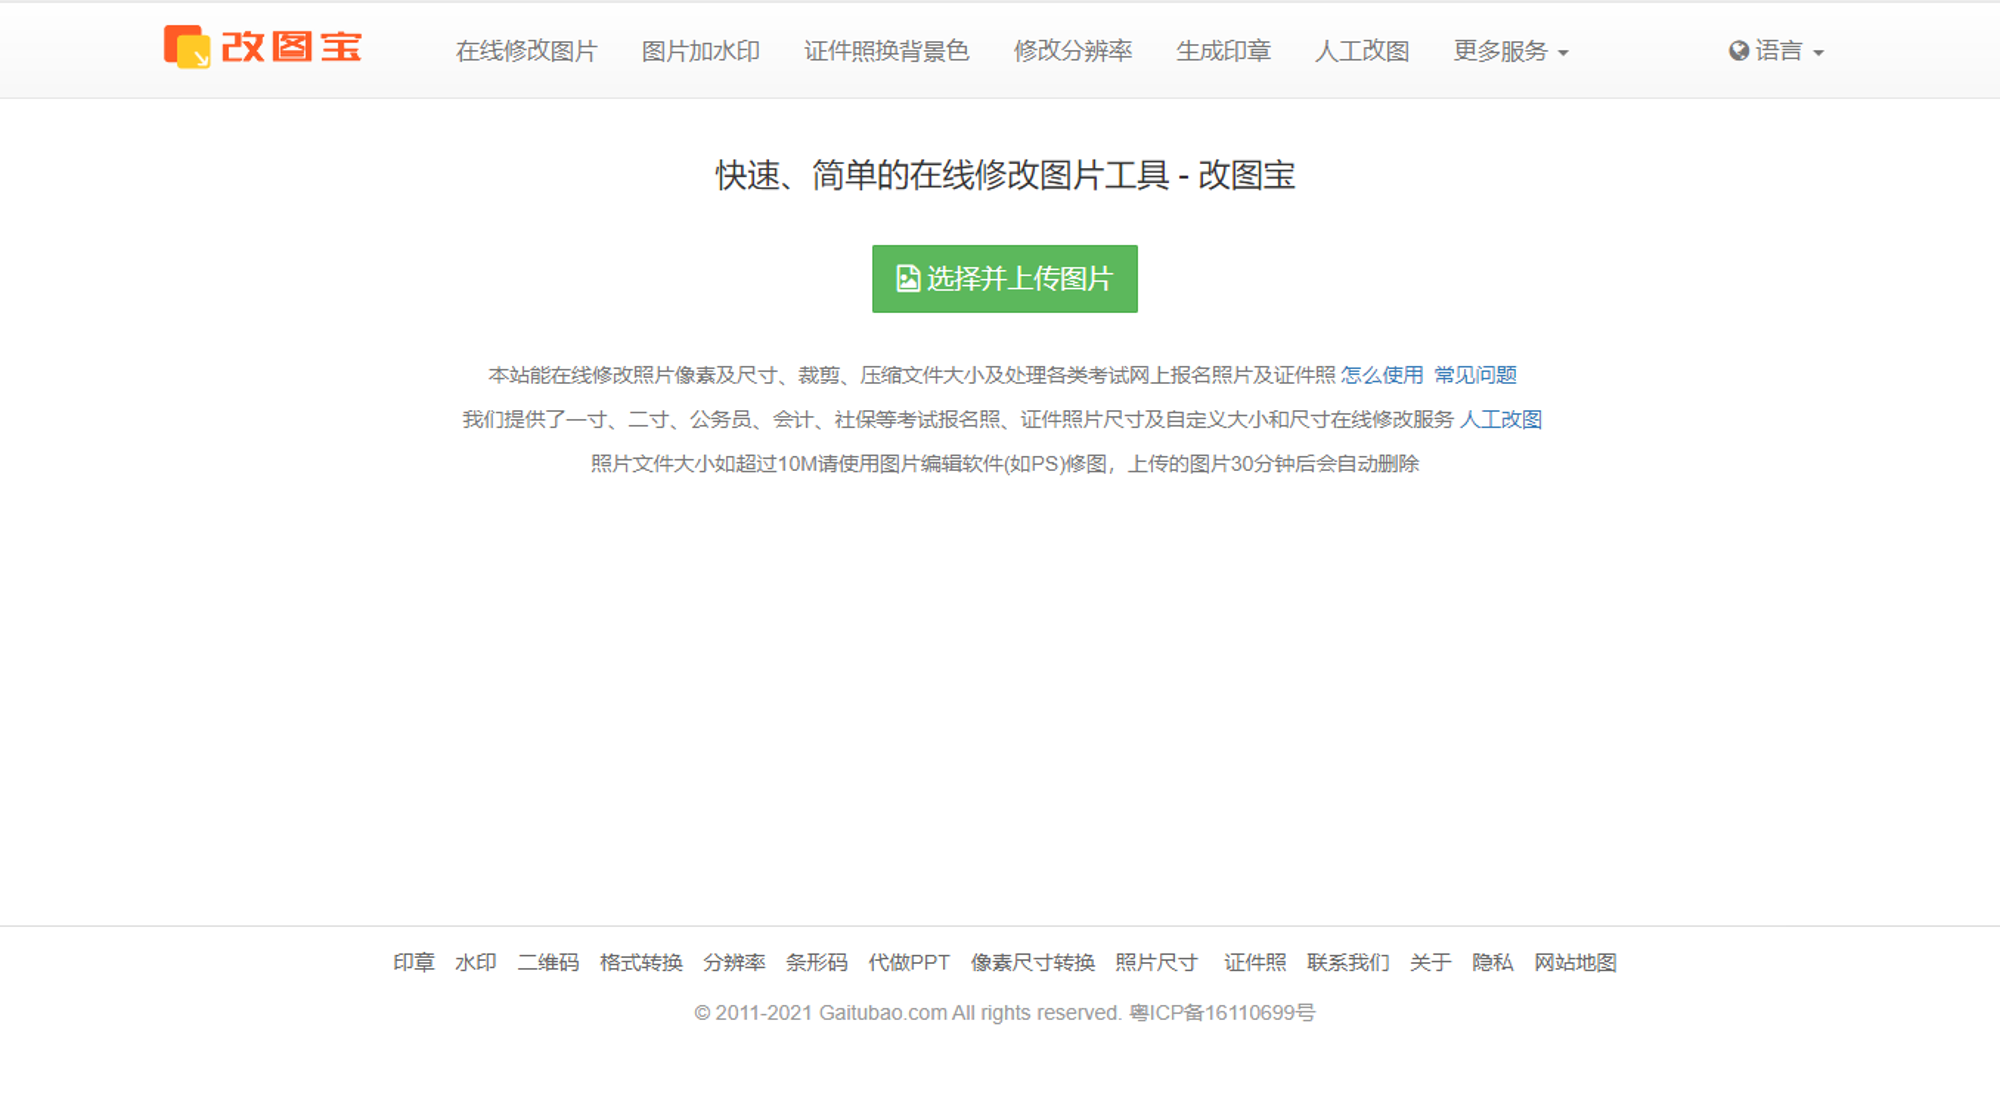This screenshot has height=1101, width=2000.
Task: Open the 生成印章 nav link
Action: point(1223,51)
